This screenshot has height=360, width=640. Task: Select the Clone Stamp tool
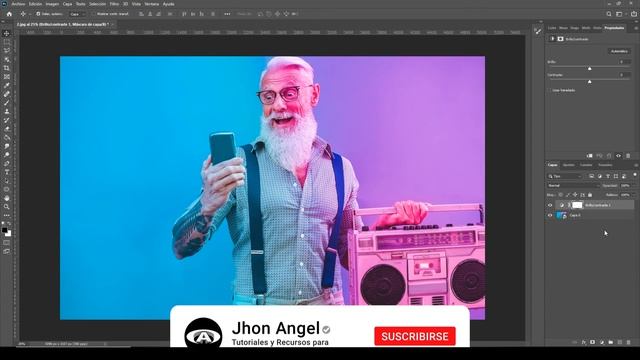6,111
